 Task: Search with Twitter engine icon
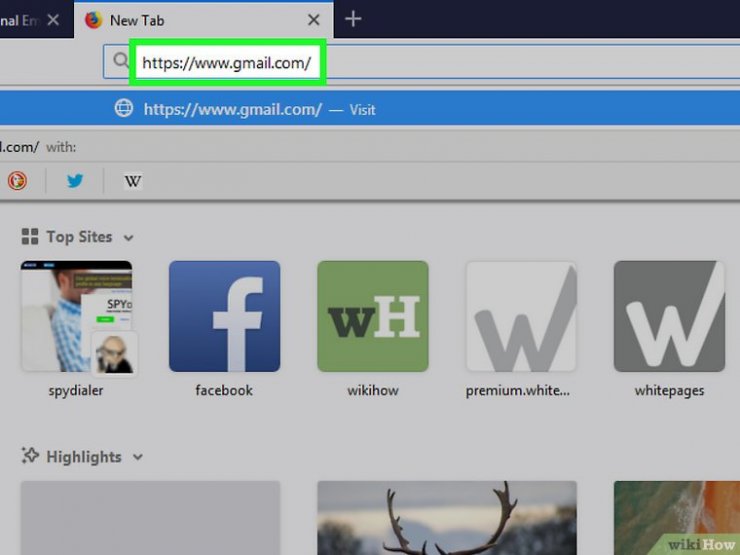pyautogui.click(x=75, y=181)
